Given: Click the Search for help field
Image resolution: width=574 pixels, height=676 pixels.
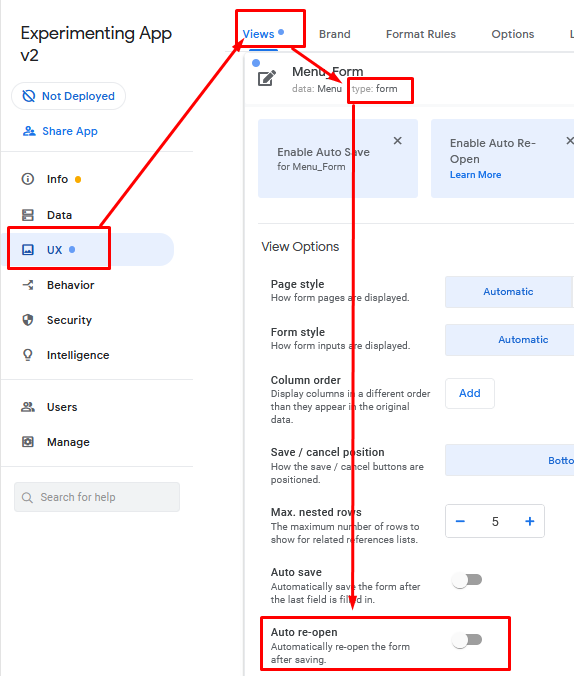Looking at the screenshot, I should (97, 497).
